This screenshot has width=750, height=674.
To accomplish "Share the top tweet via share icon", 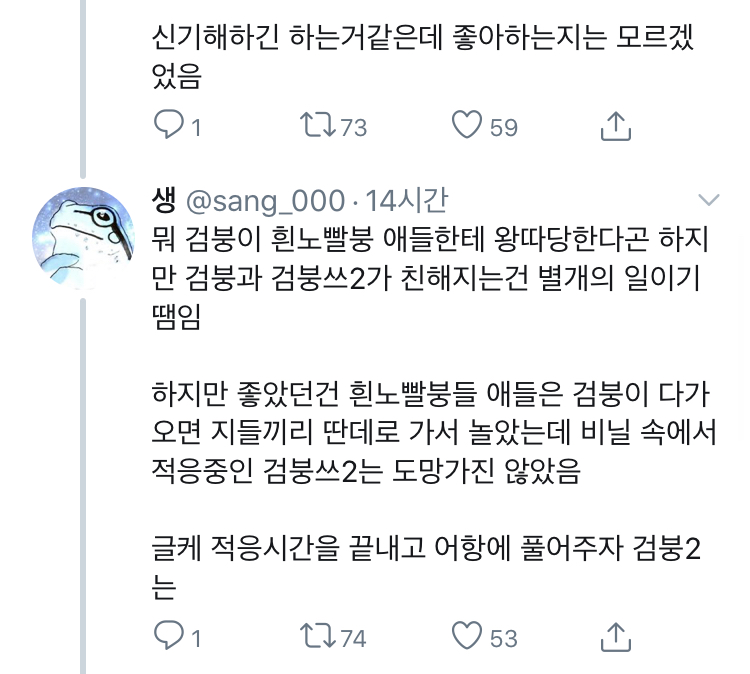I will pos(615,125).
